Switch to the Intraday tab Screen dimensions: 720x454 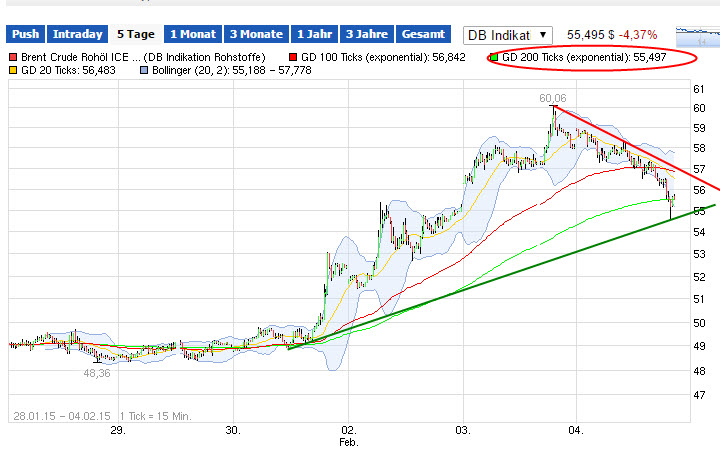78,34
